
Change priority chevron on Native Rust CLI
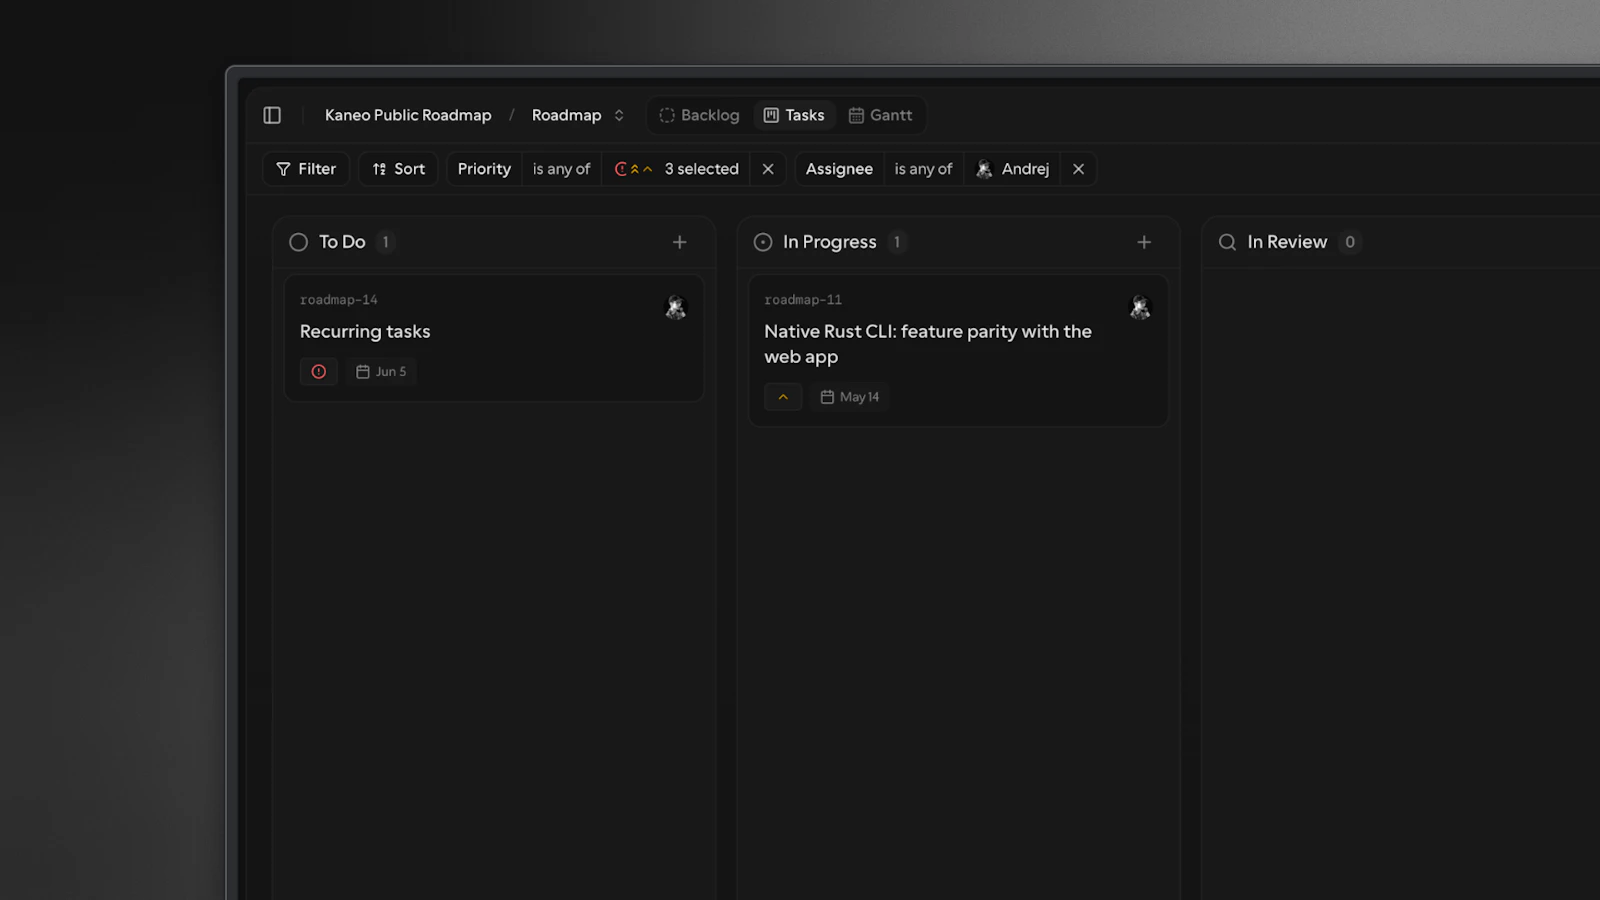click(783, 397)
